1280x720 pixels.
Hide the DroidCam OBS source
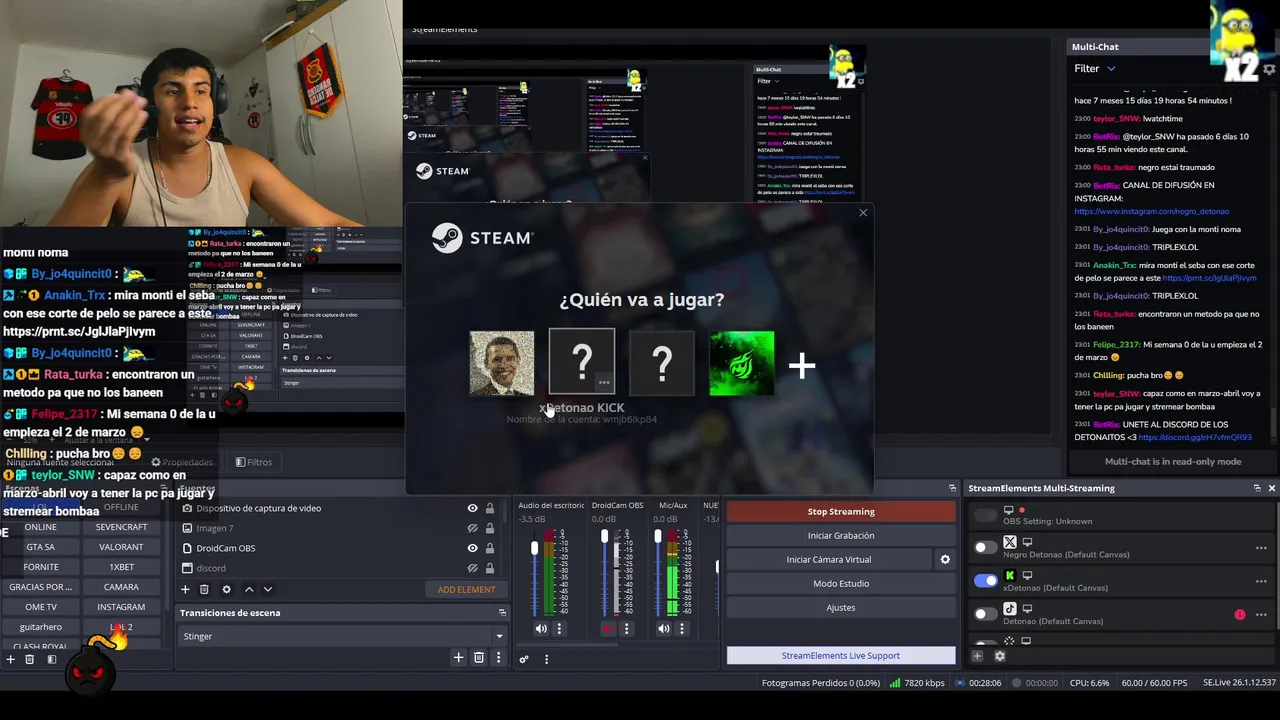[472, 548]
